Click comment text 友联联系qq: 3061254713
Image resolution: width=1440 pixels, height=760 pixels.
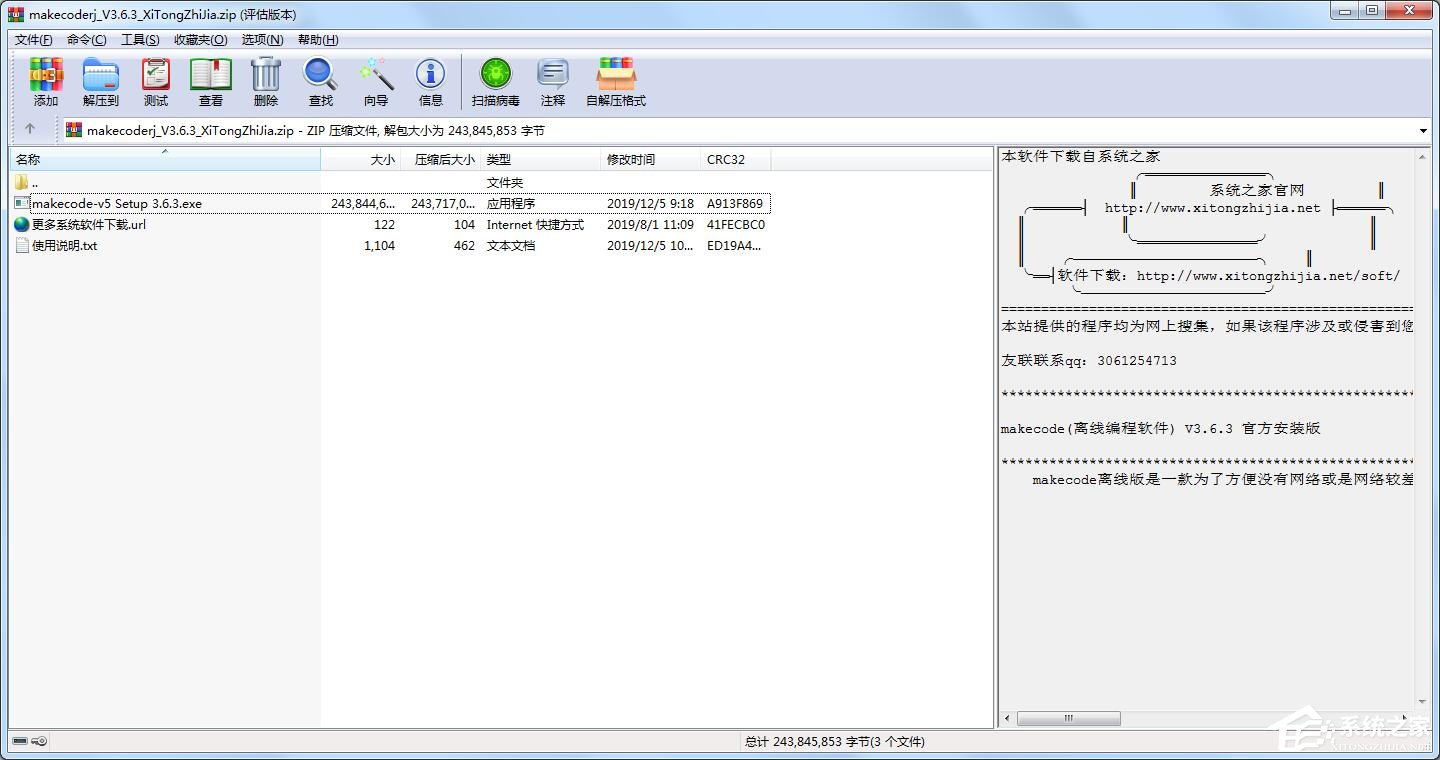point(1089,360)
